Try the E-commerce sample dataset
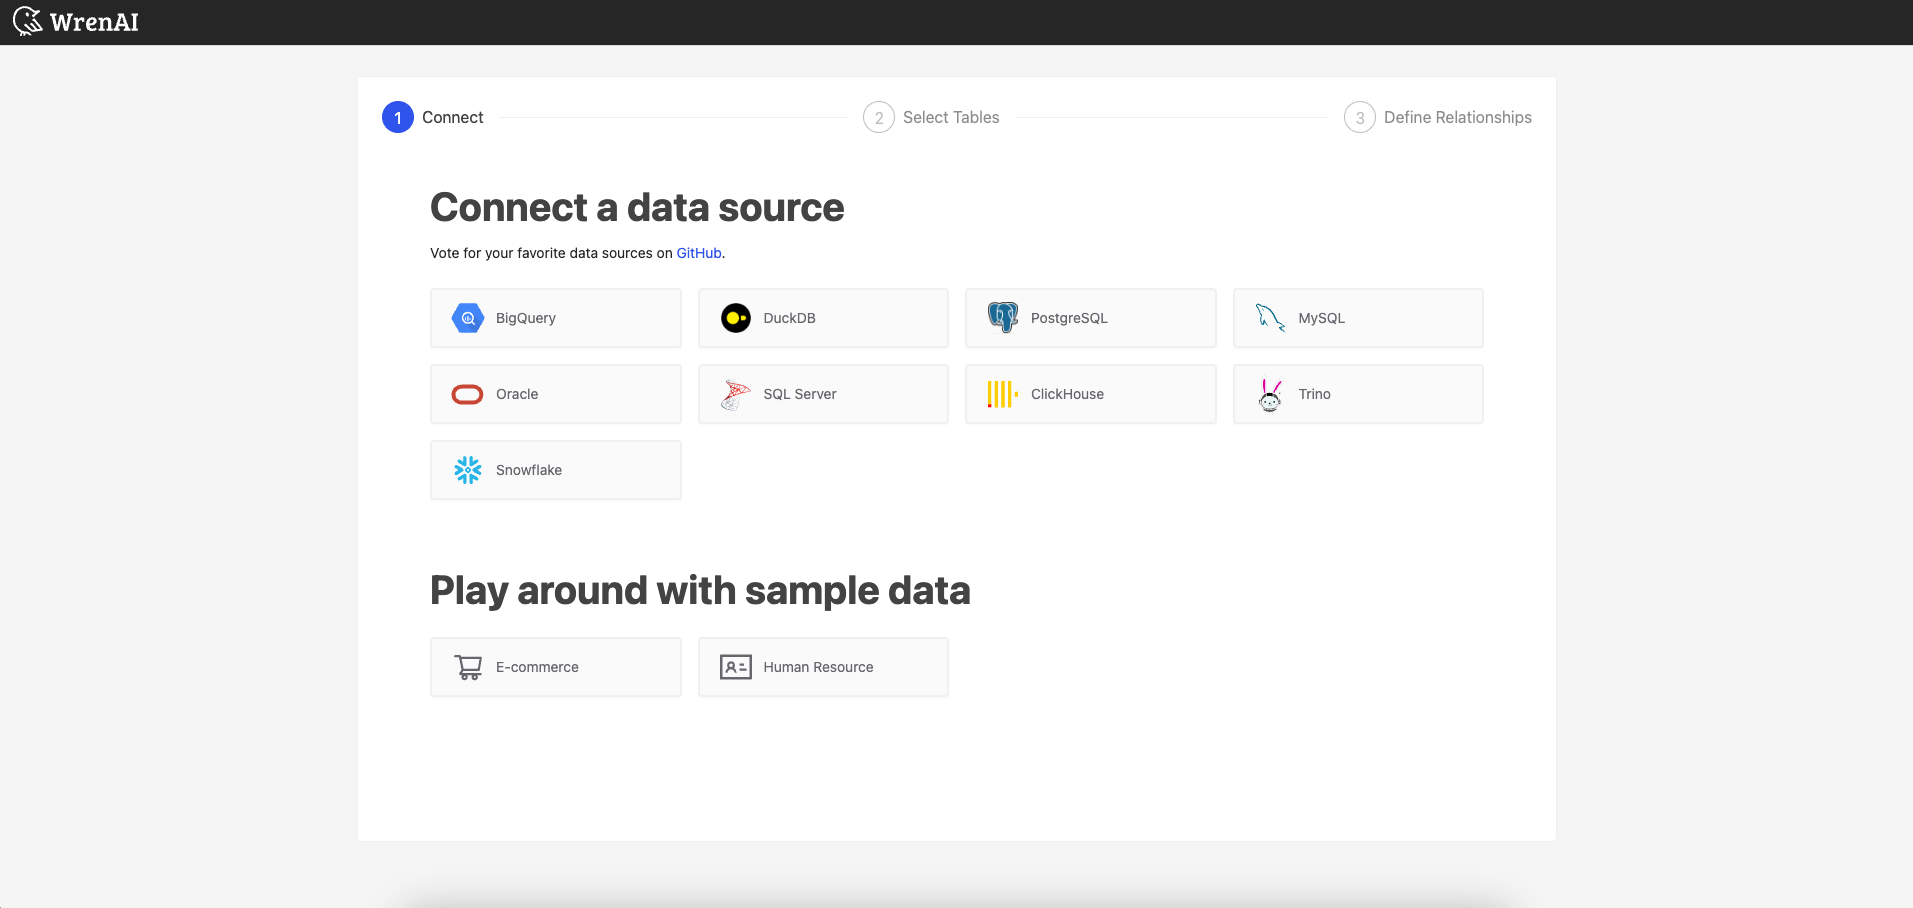The height and width of the screenshot is (908, 1913). pyautogui.click(x=556, y=667)
